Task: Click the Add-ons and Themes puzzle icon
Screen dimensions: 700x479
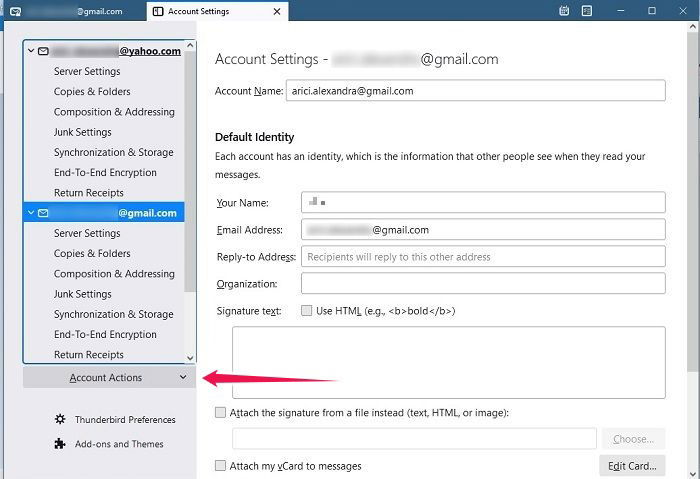Action: [x=60, y=444]
